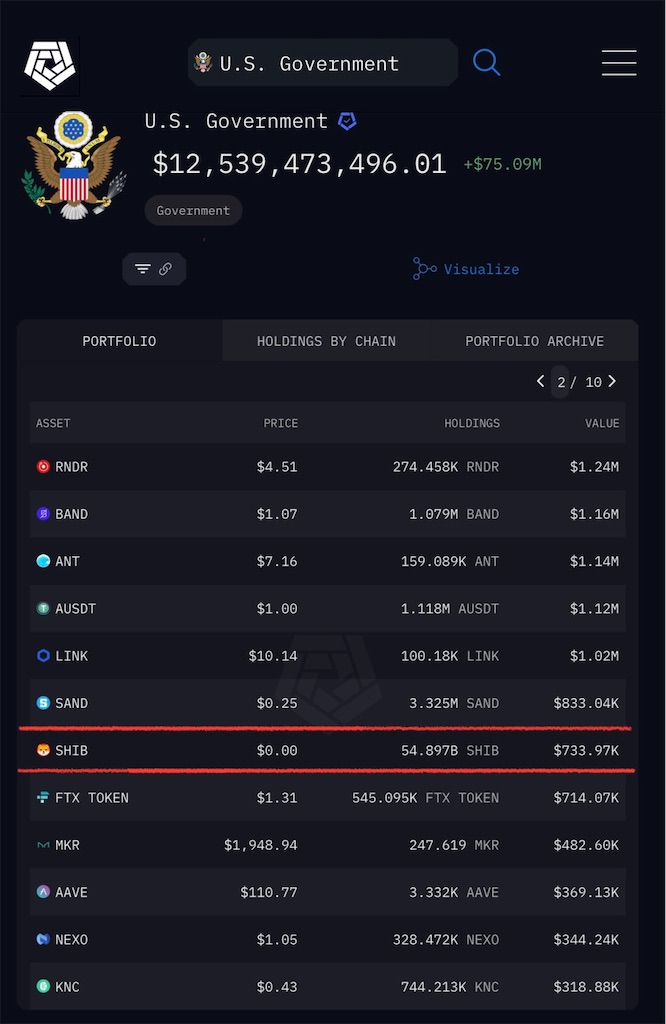Open the Portfolio Archive tab
The image size is (666, 1024).
pos(534,341)
